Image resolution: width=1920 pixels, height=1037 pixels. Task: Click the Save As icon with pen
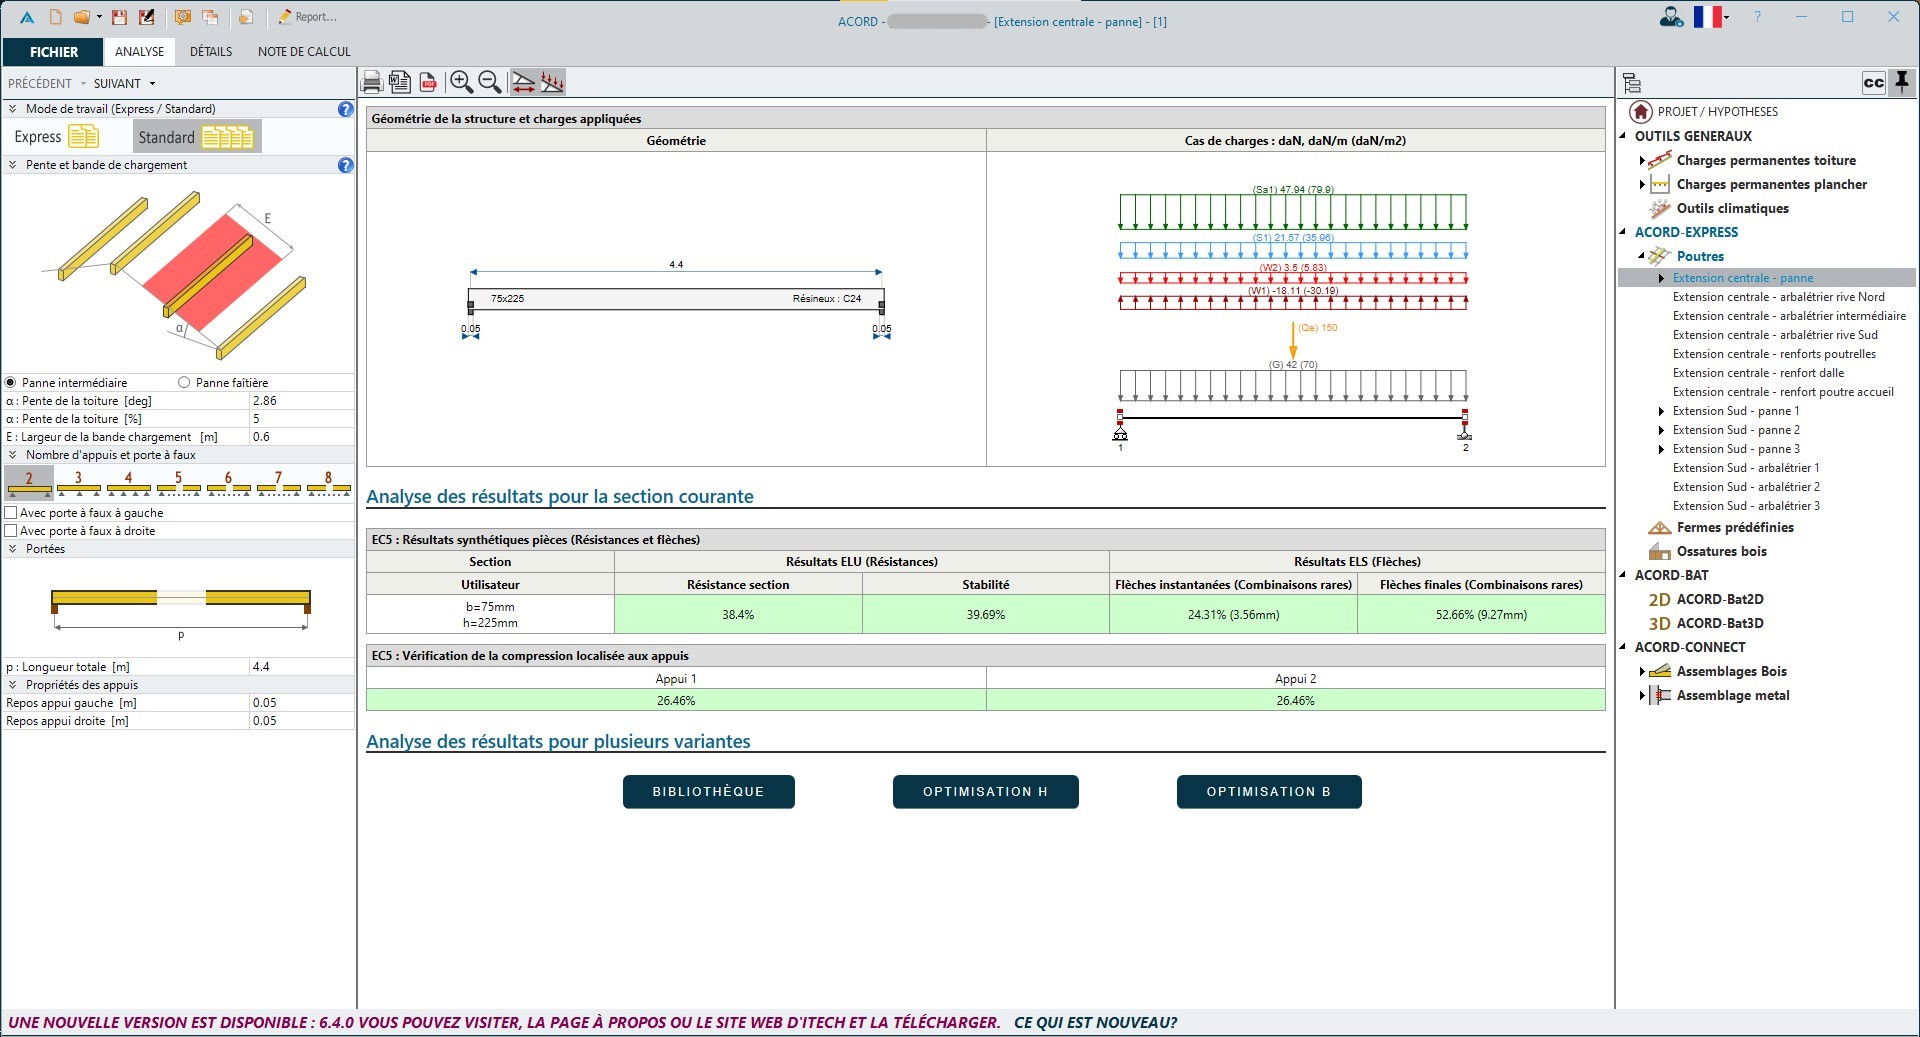click(147, 17)
